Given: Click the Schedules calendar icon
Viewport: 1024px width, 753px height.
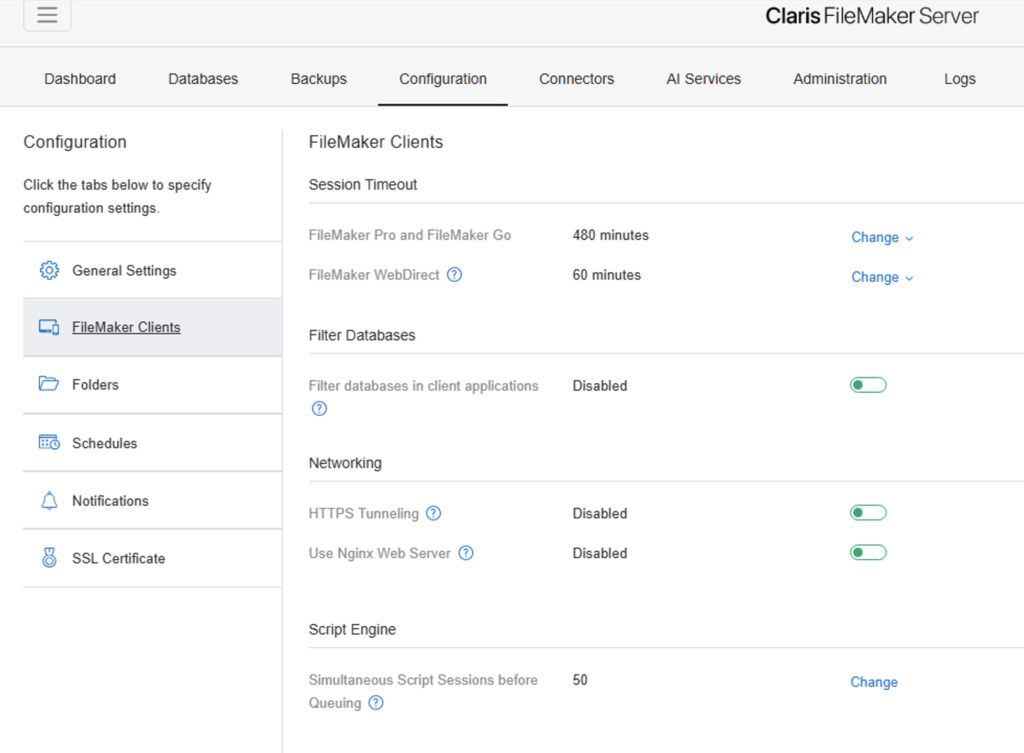Looking at the screenshot, I should 49,442.
